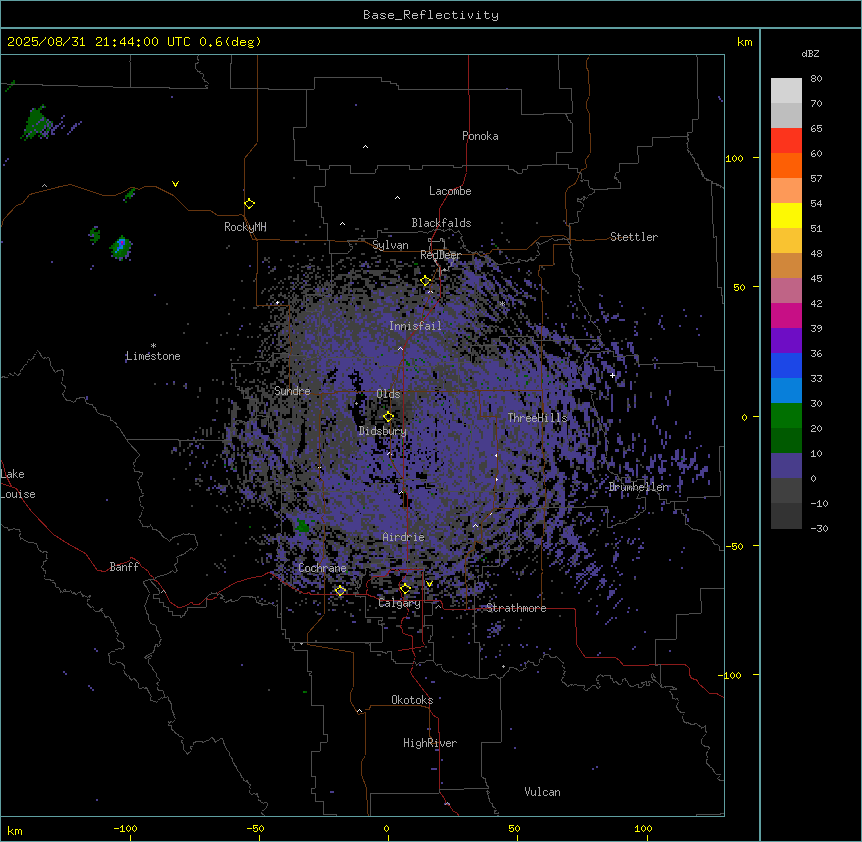The height and width of the screenshot is (842, 862).
Task: Select the purple 36-39 dBZ legend swatch
Action: (786, 341)
